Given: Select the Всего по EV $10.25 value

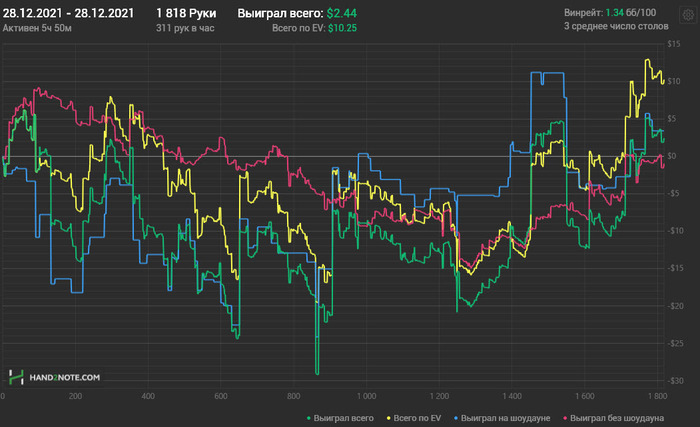Looking at the screenshot, I should [x=314, y=29].
